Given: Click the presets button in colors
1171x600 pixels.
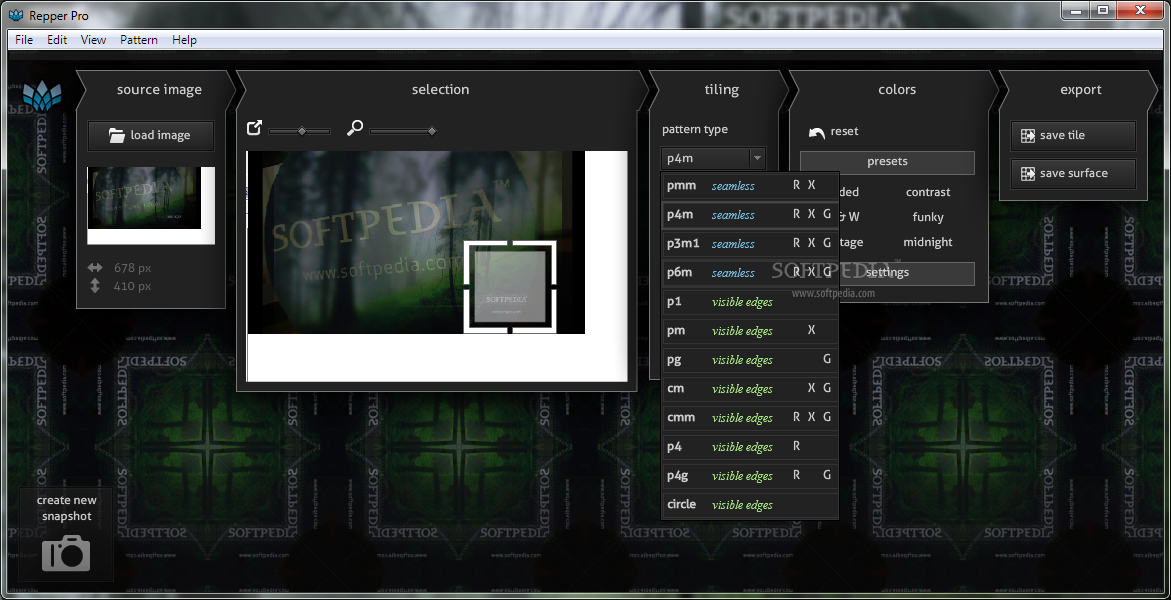Looking at the screenshot, I should pos(887,162).
